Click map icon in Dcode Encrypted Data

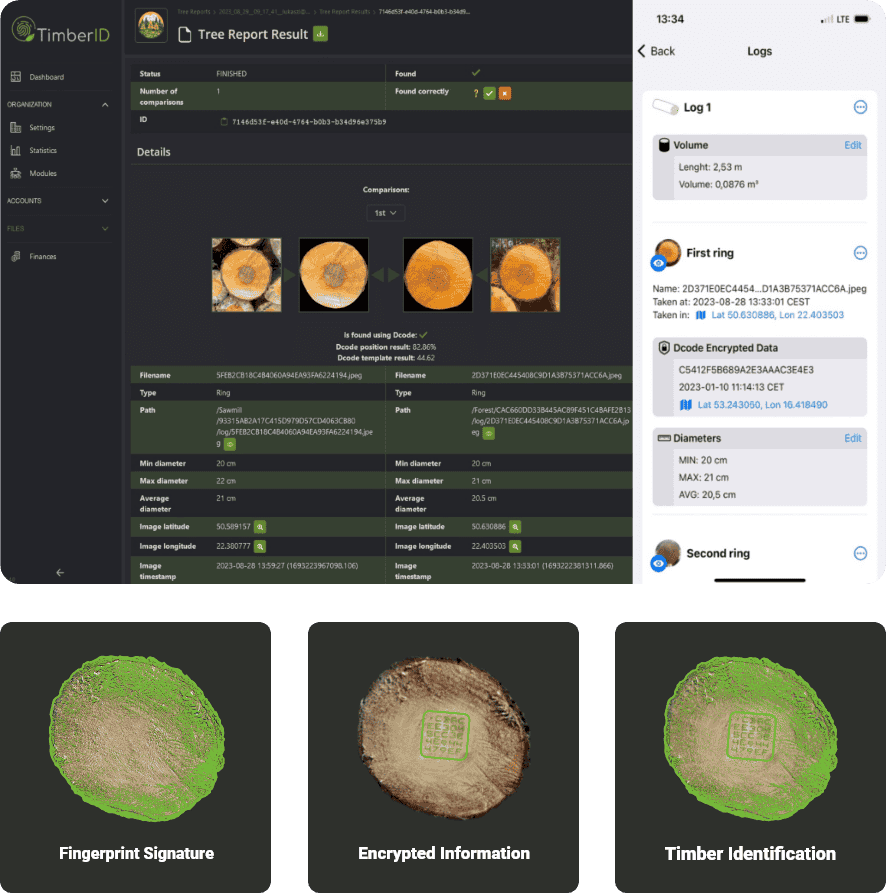[x=686, y=405]
